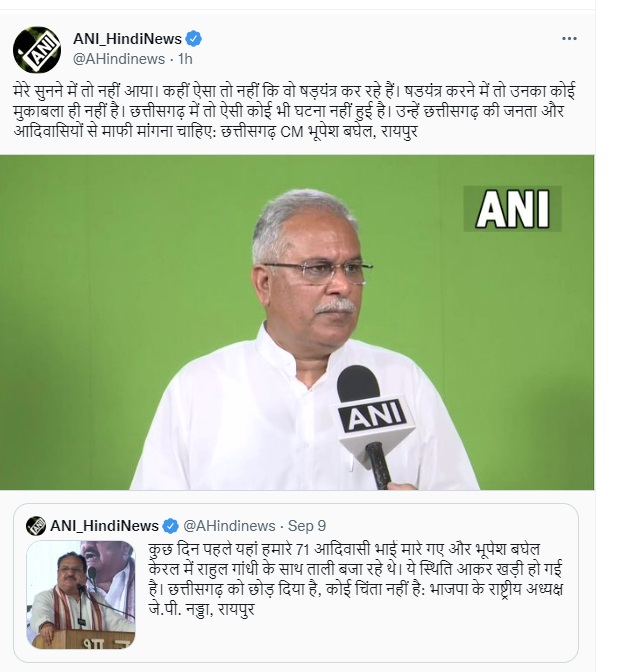Click the first line of the main tweet text

click(x=294, y=92)
